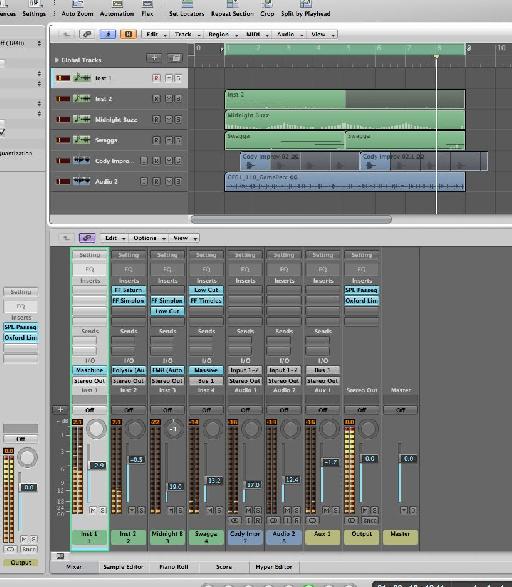Click the Inst 1 track instrument icon
The width and height of the screenshot is (512, 587).
82,78
